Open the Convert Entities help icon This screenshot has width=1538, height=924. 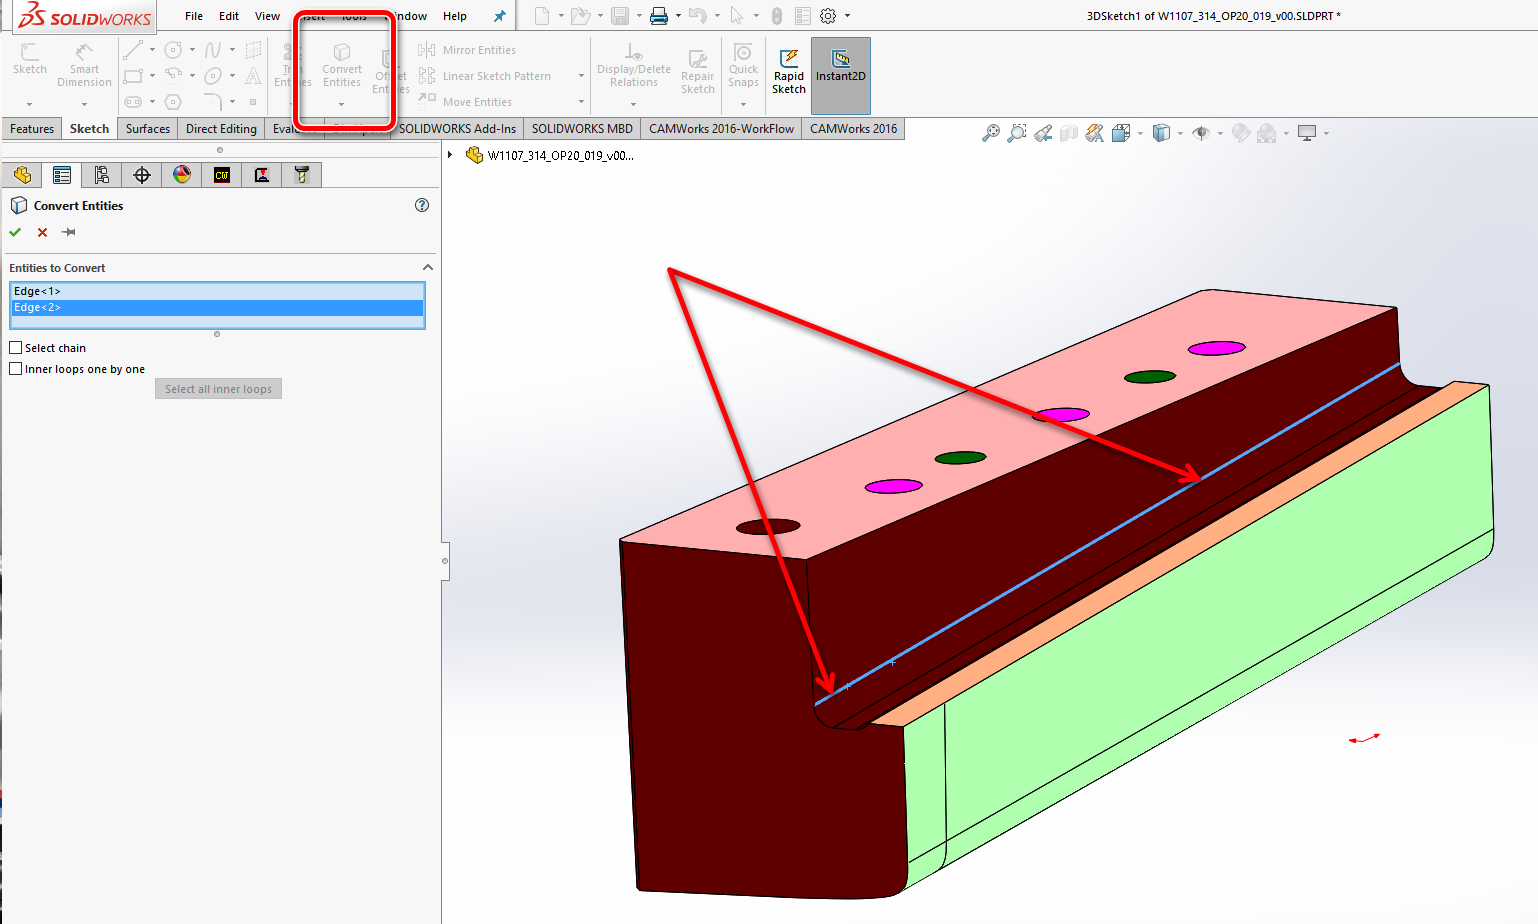click(x=422, y=205)
